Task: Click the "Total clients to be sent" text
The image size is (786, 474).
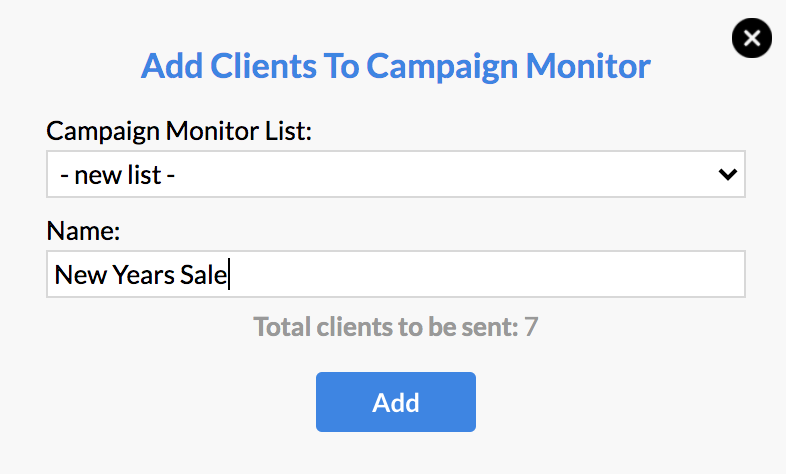Action: pos(385,327)
